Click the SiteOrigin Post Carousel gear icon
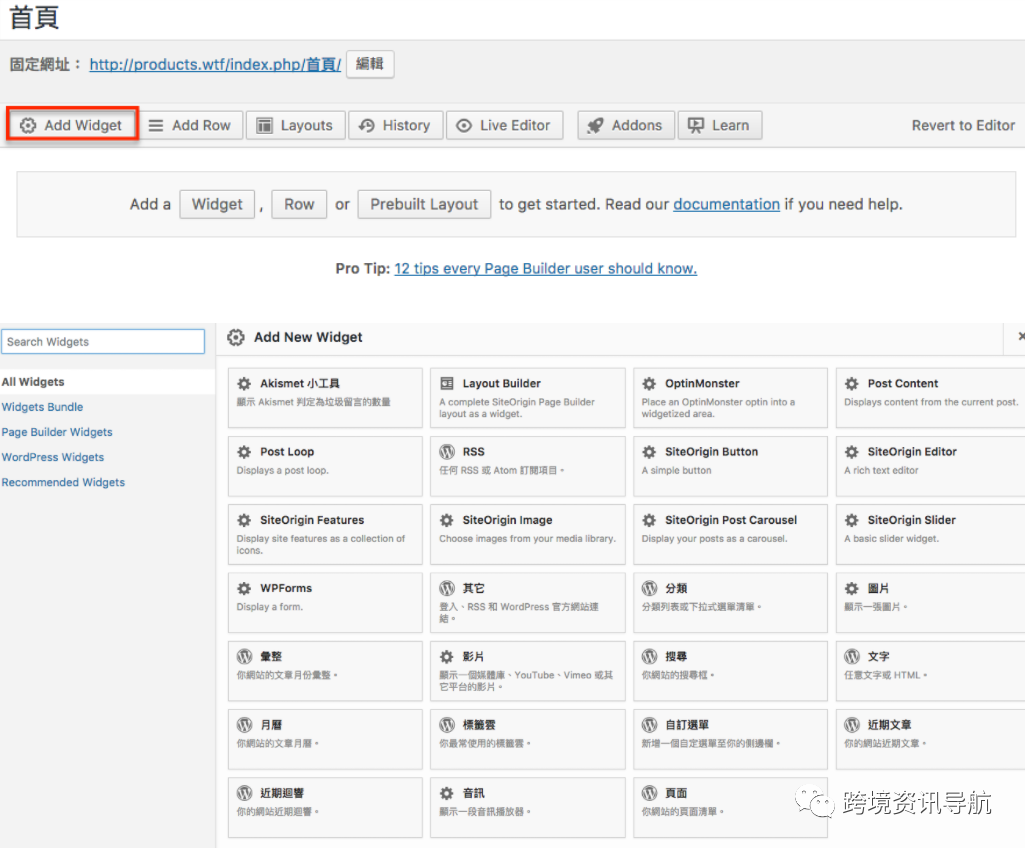 pos(649,520)
